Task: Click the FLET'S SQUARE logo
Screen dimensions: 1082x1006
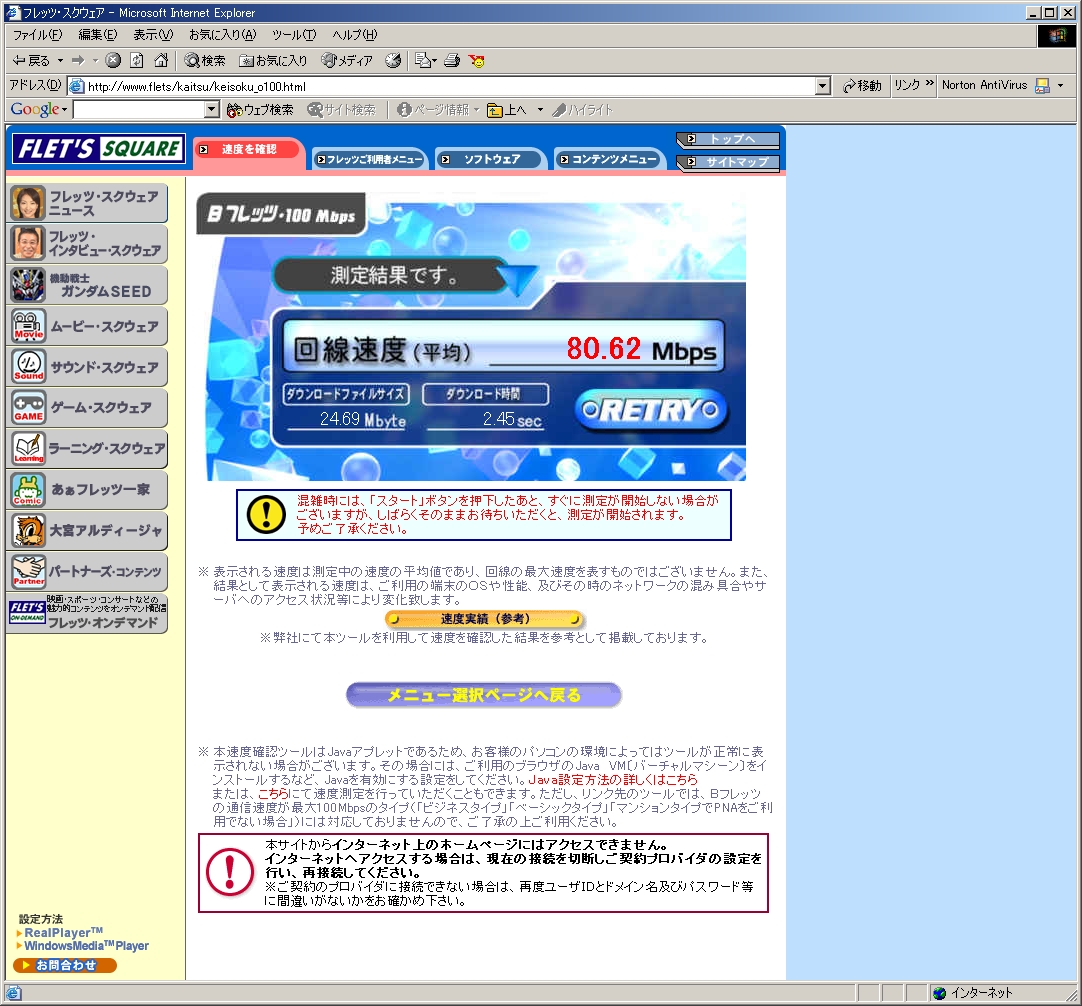Action: [x=99, y=148]
